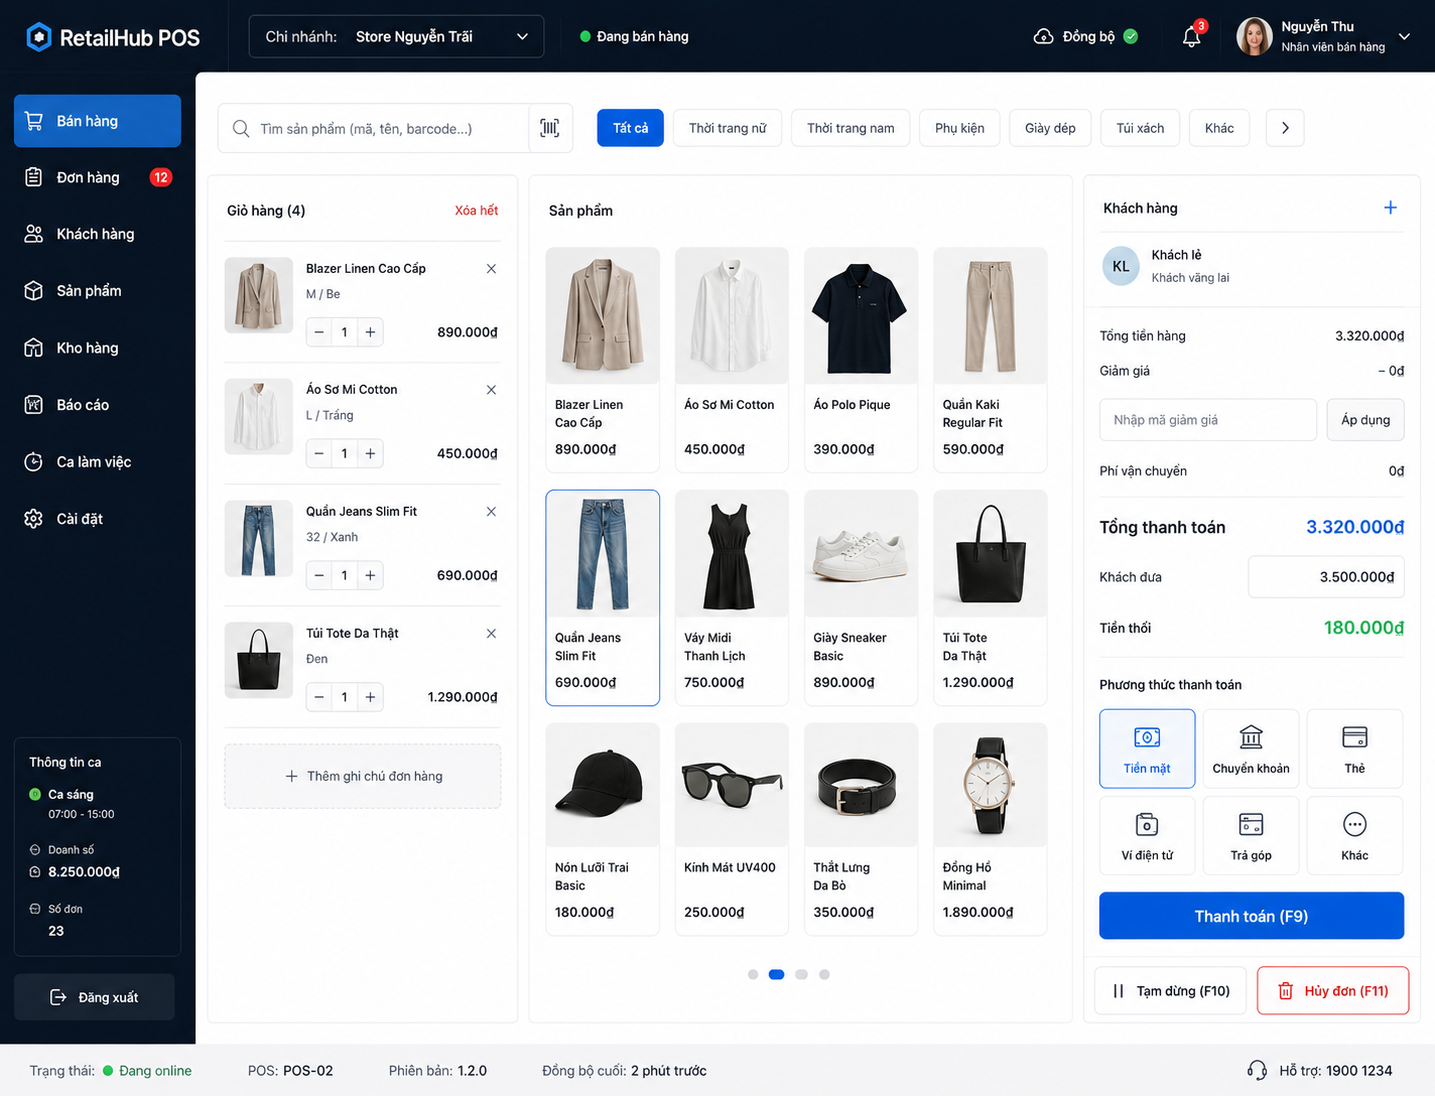Click the Khách đưa amount field
This screenshot has height=1096, width=1435.
coord(1326,577)
